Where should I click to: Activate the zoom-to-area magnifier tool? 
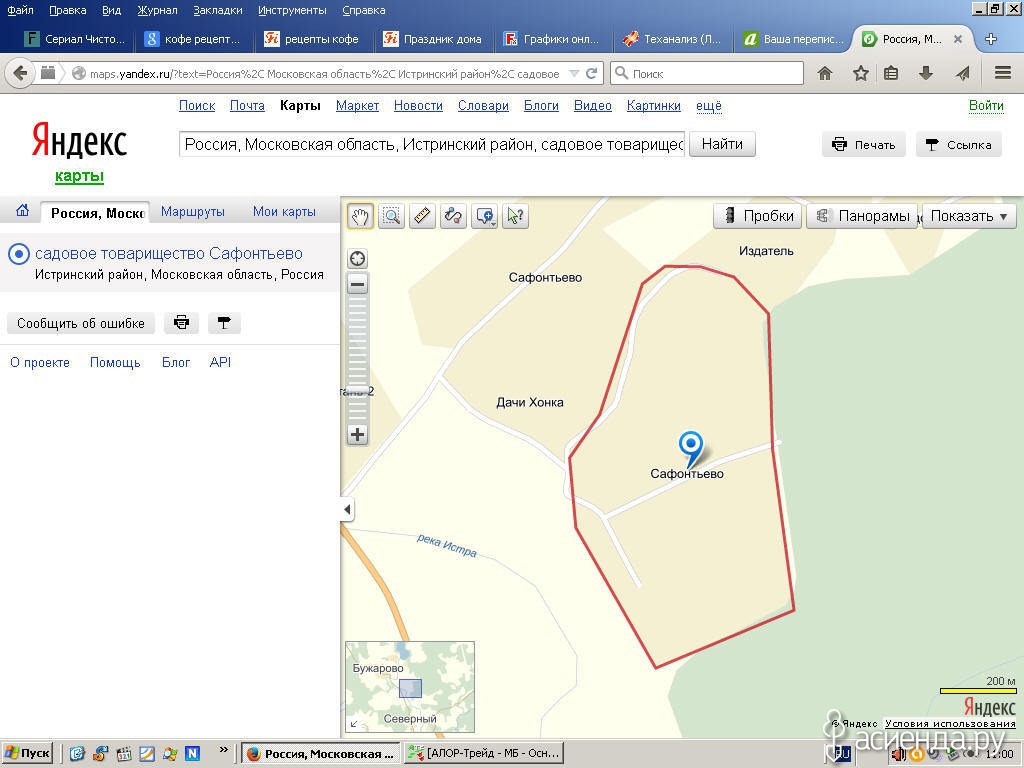(x=391, y=216)
